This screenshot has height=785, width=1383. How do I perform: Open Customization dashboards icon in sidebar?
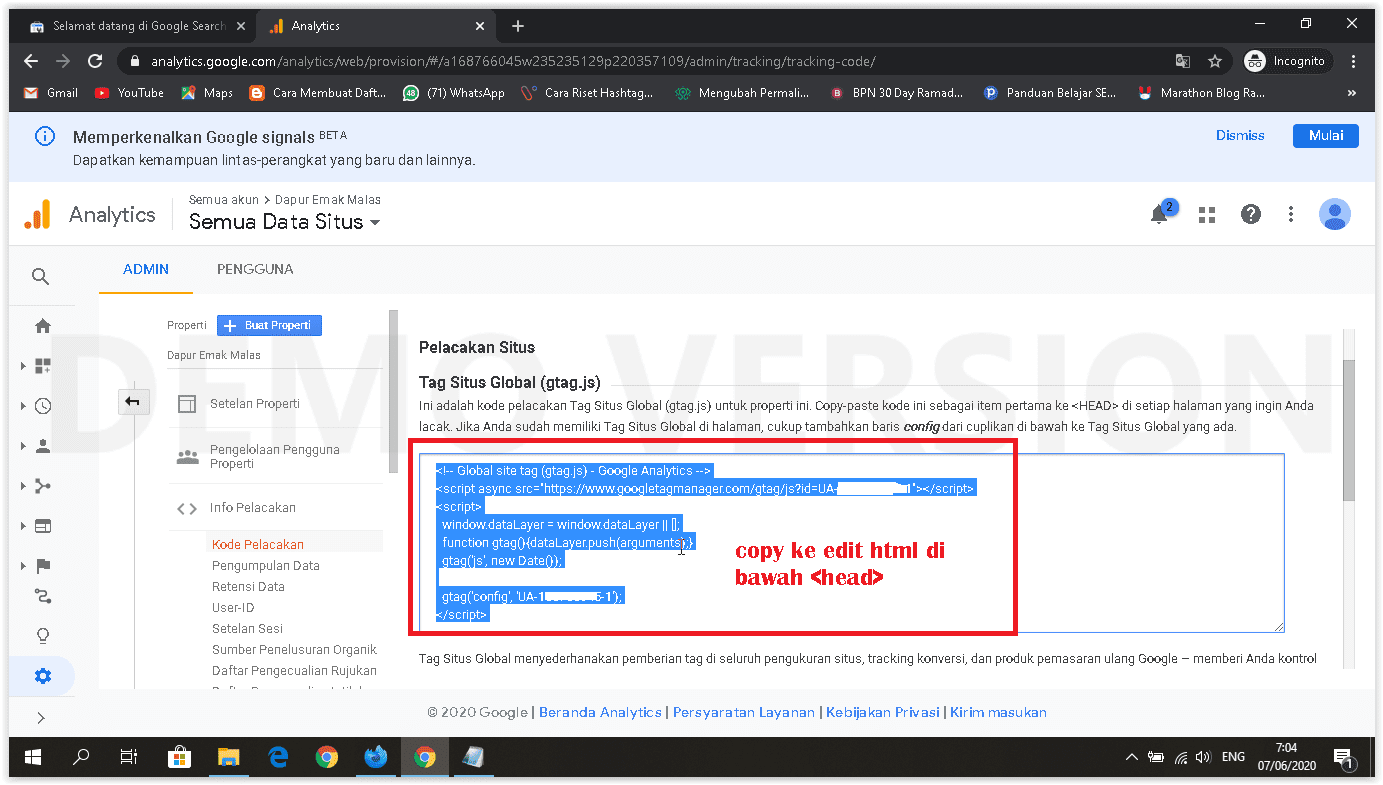tap(42, 366)
